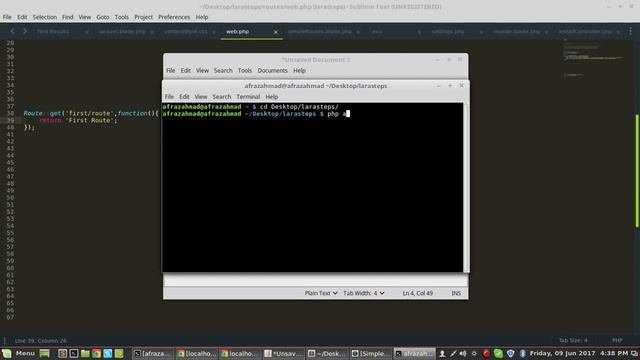The width and height of the screenshot is (640, 360).
Task: Click the red circular tray icon
Action: (486, 353)
